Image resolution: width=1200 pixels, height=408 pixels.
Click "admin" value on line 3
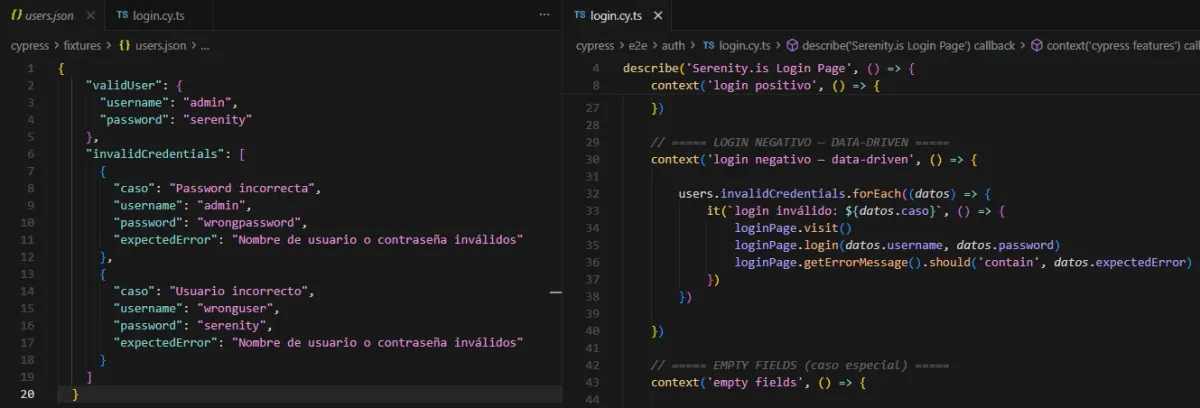[208, 102]
